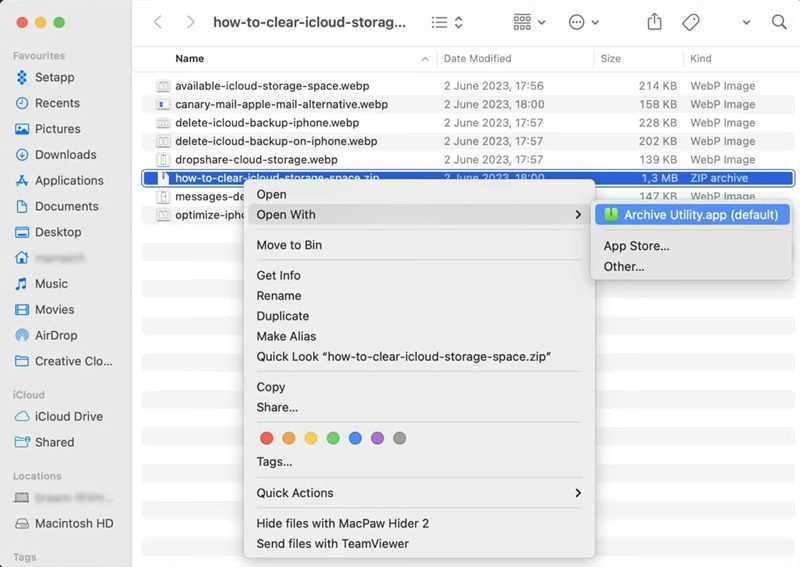Choose Get Info from context menu
Viewport: 800px width, 567px height.
(x=278, y=276)
